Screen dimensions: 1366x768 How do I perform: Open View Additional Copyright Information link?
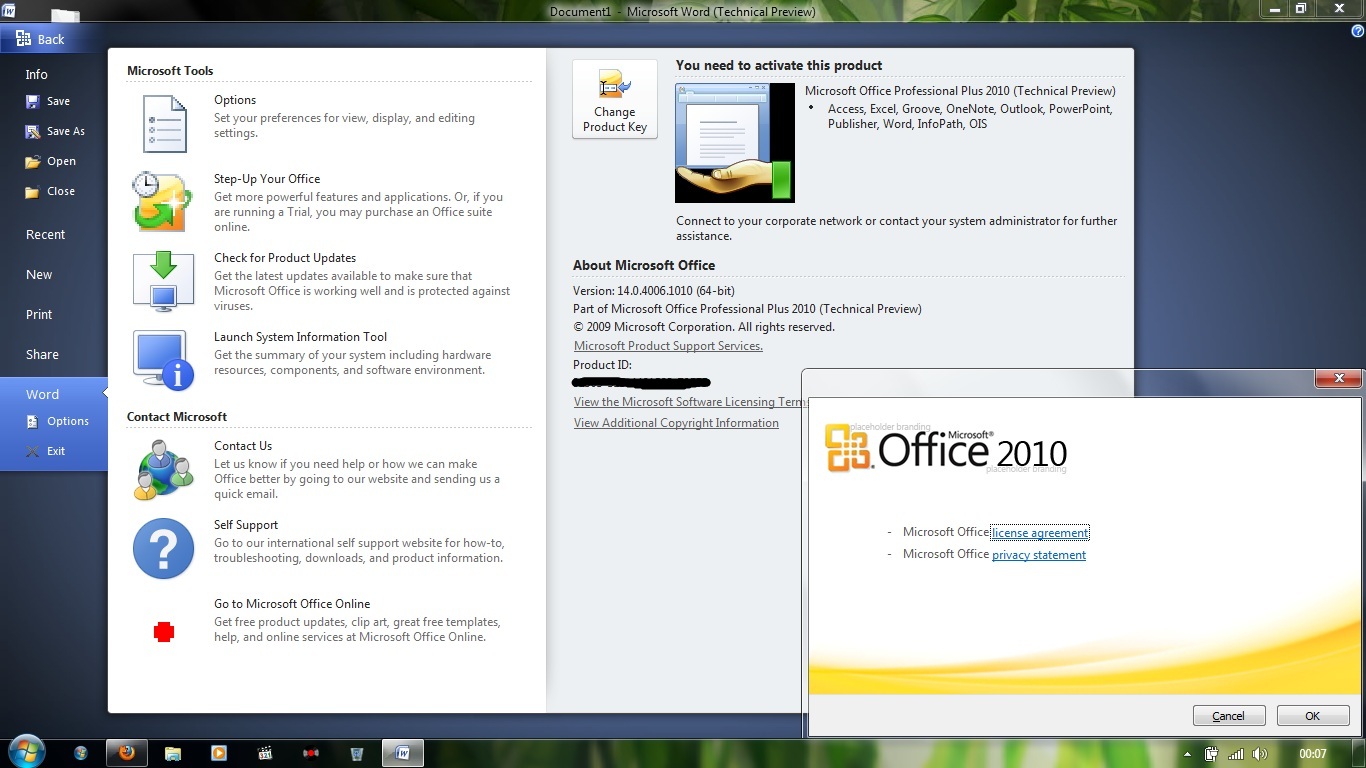(x=676, y=423)
